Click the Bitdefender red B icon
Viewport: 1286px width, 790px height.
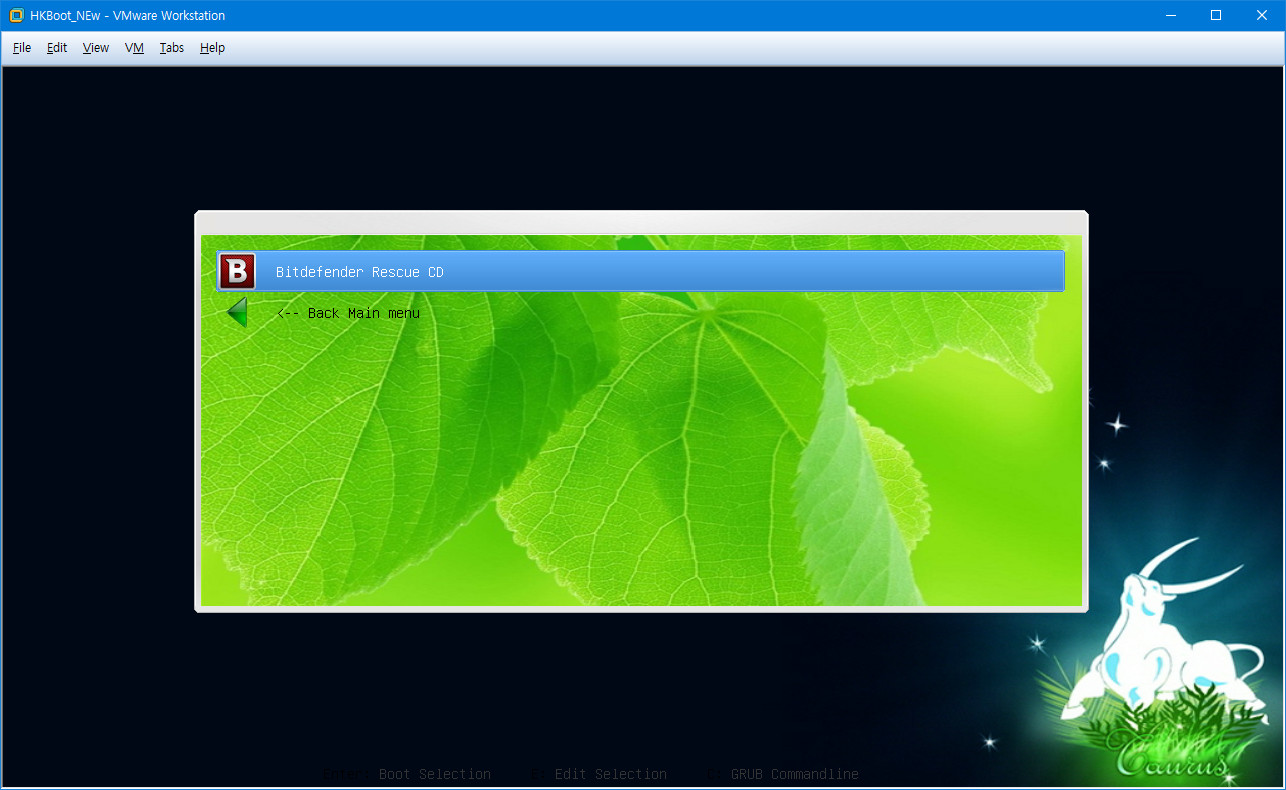[x=237, y=271]
